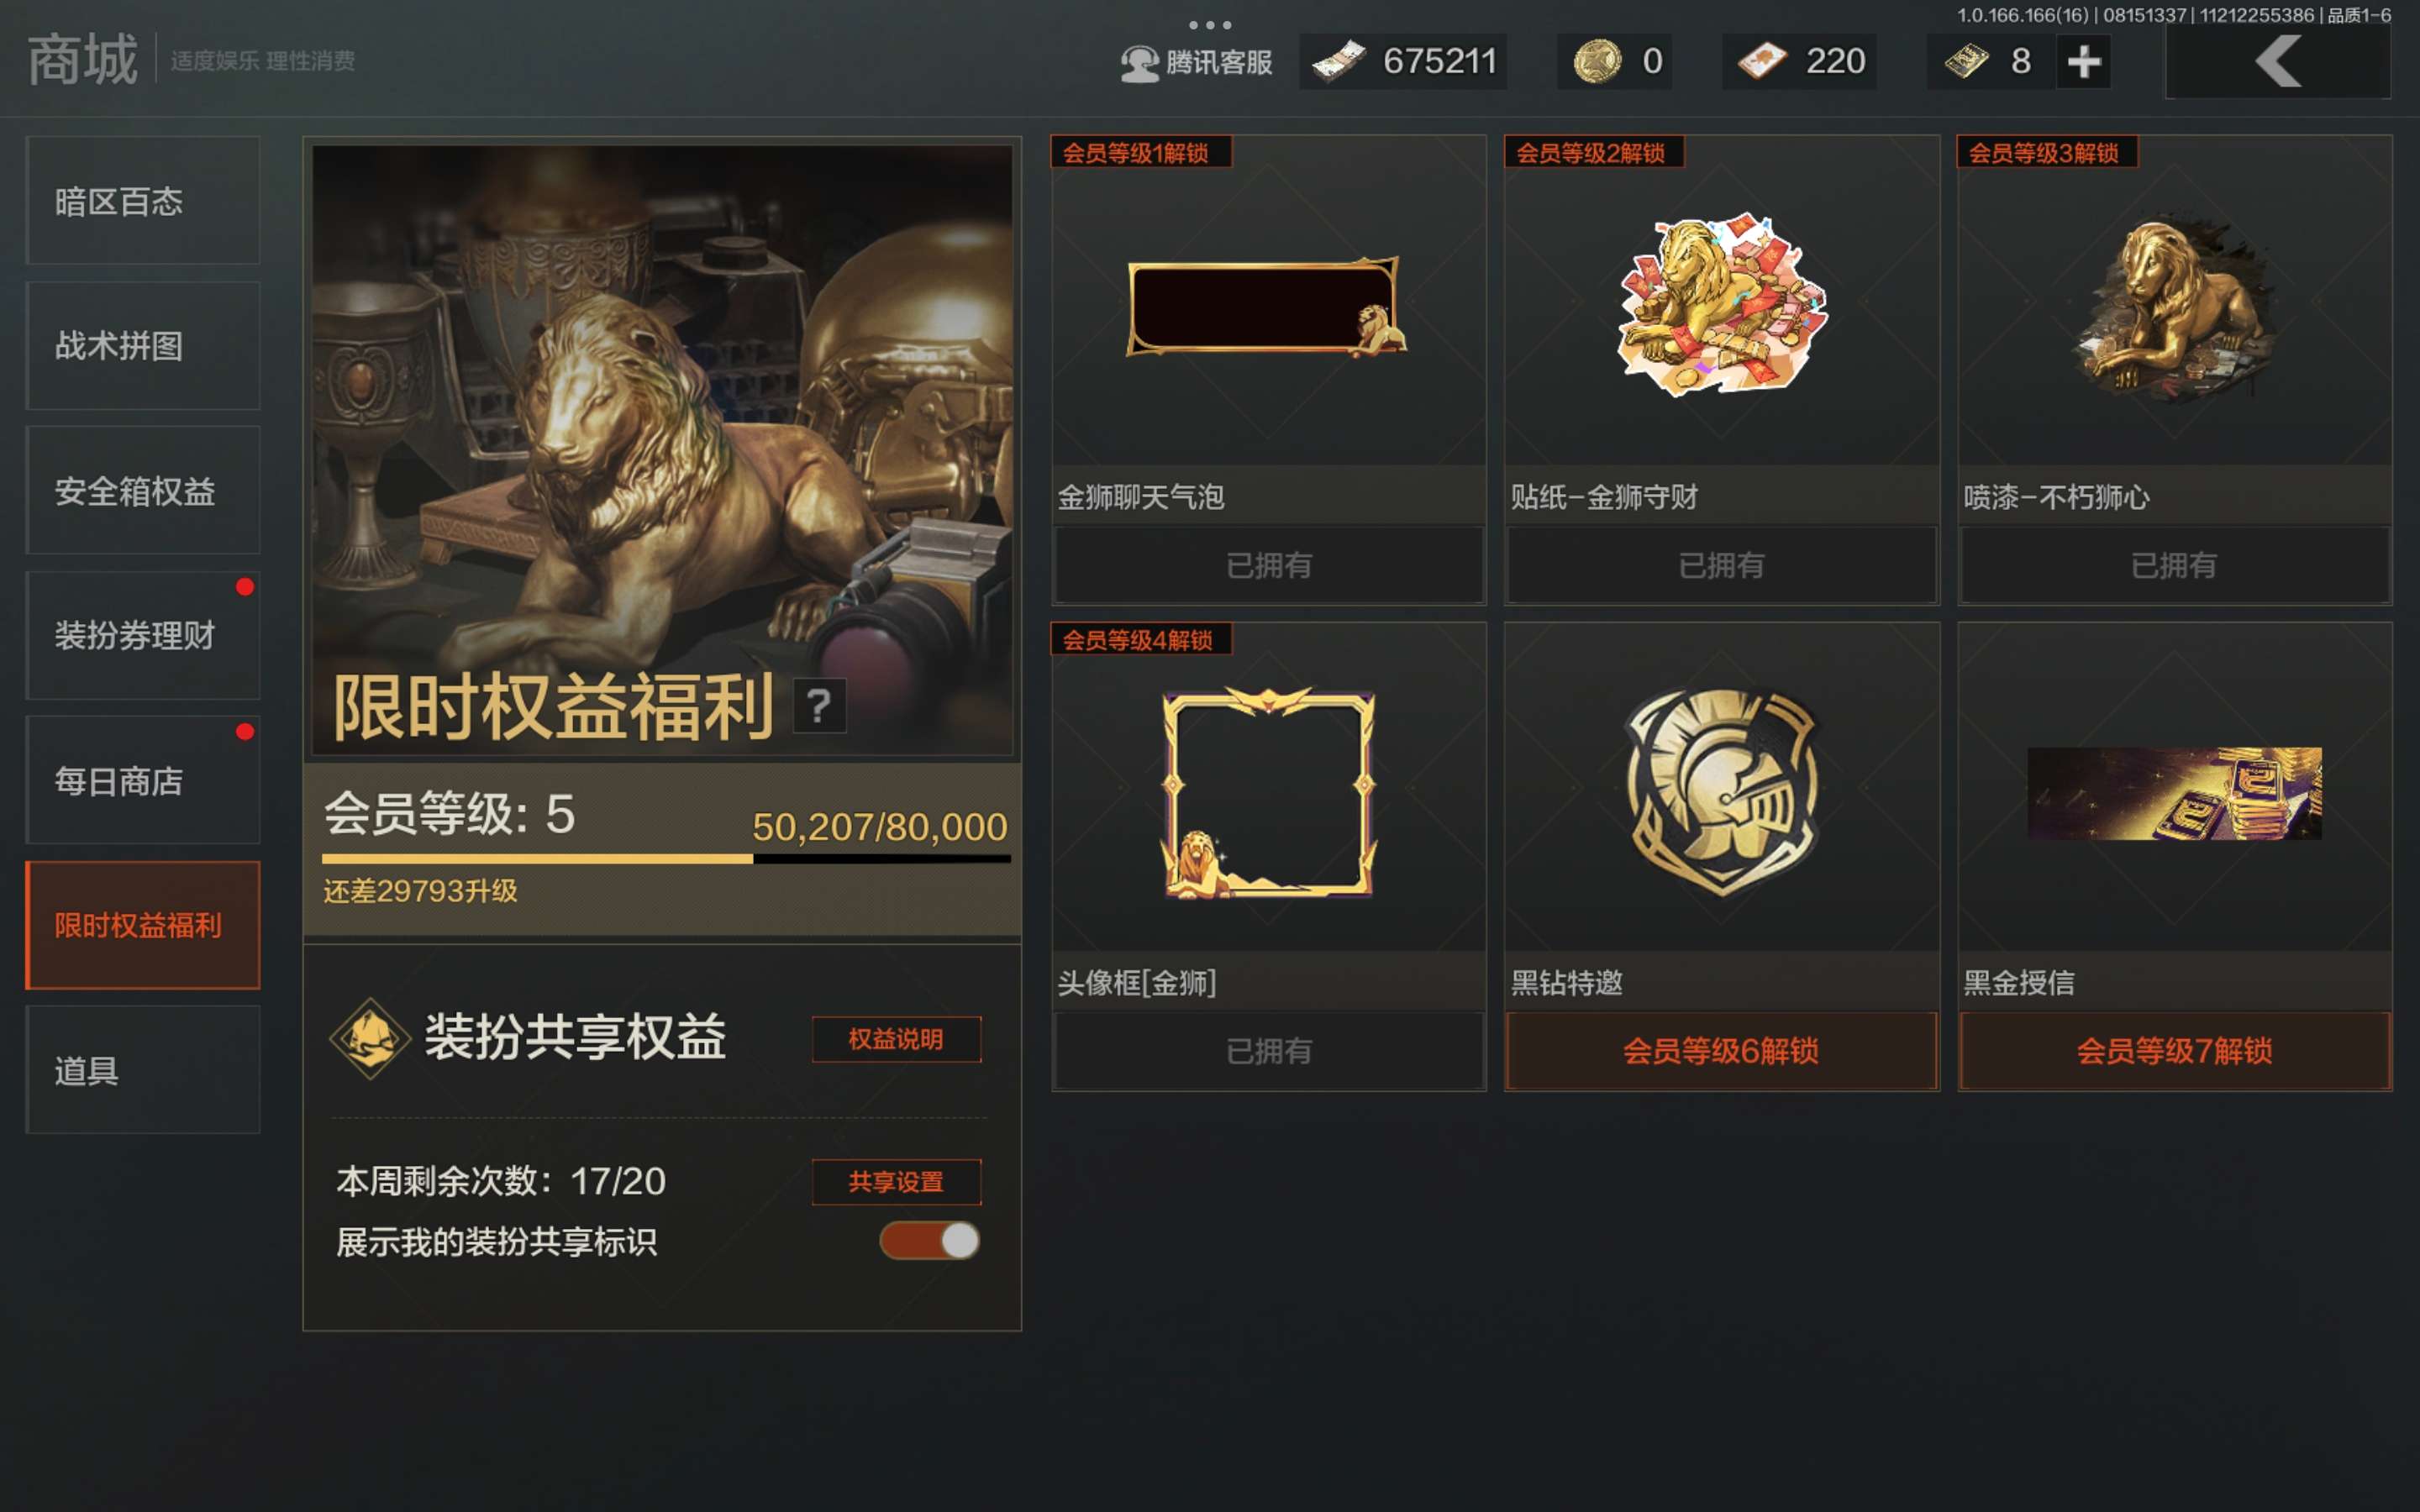Click the question mark help icon
The width and height of the screenshot is (2420, 1512).
click(x=819, y=706)
